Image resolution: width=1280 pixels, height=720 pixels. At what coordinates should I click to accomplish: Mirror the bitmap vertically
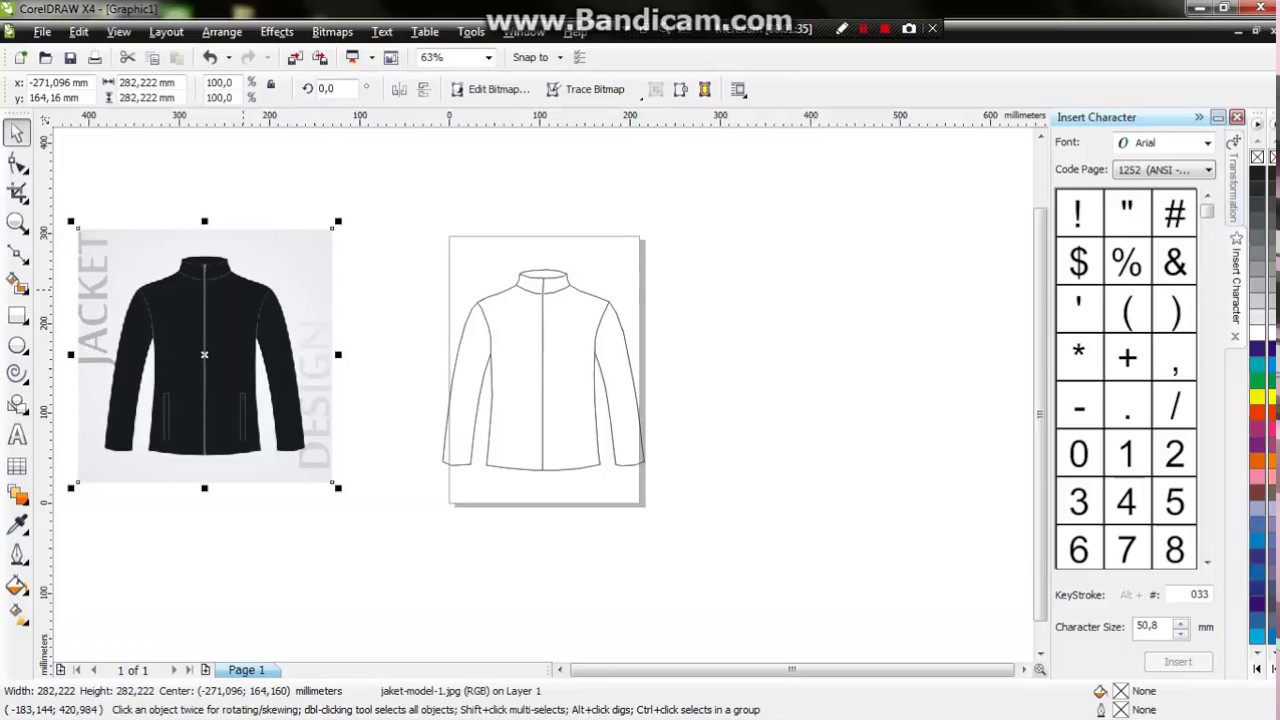[x=424, y=90]
